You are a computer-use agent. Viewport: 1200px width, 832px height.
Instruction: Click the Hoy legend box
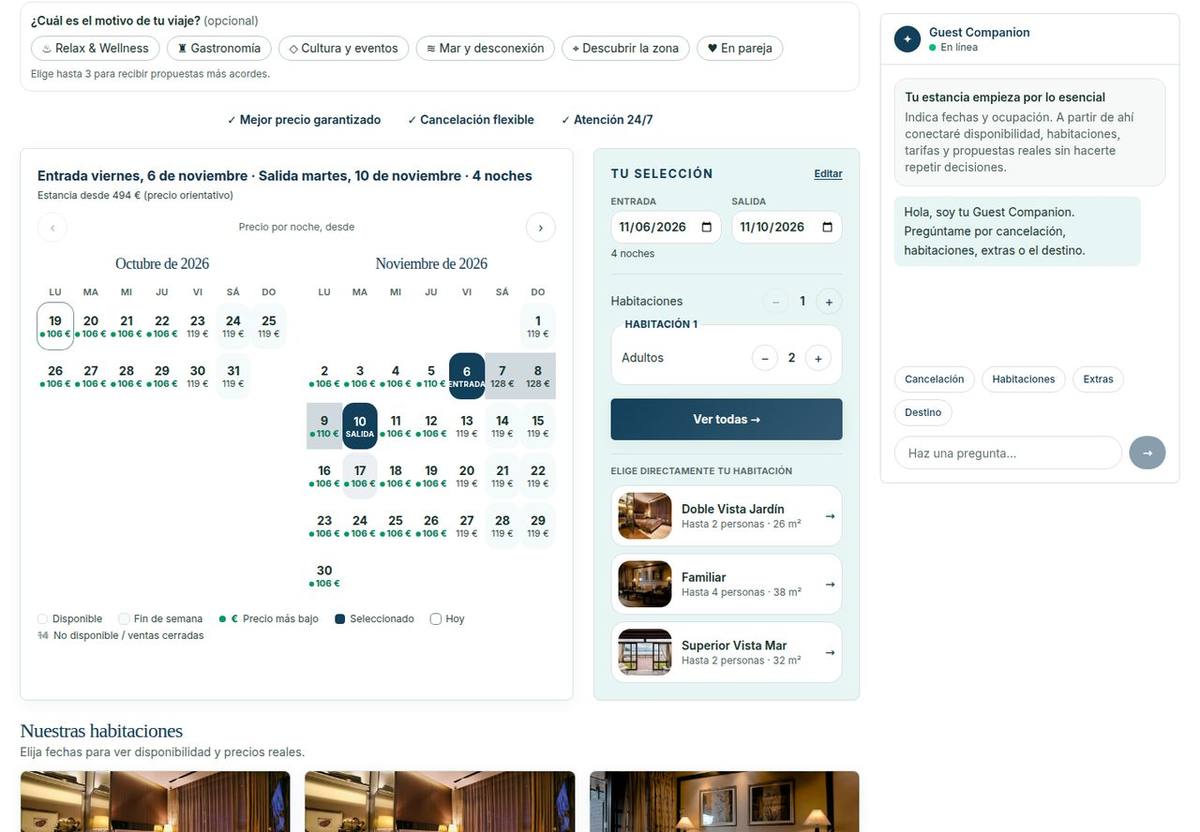(436, 619)
